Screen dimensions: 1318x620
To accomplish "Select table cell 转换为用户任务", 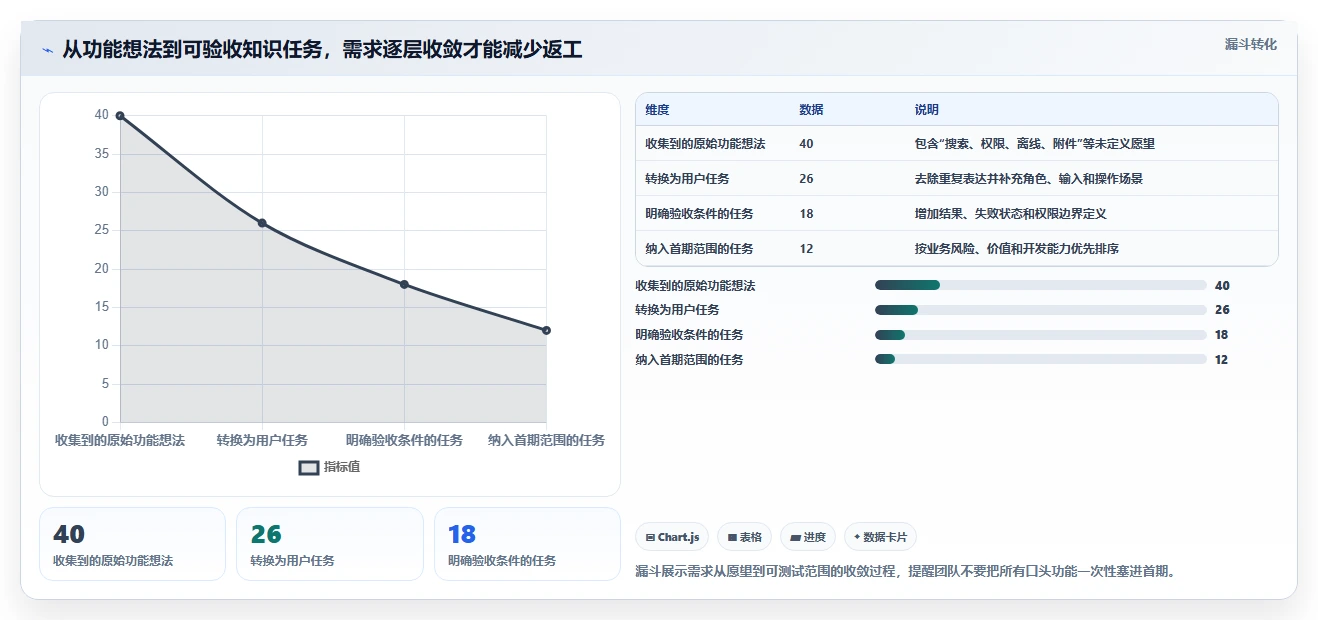I will coord(687,179).
